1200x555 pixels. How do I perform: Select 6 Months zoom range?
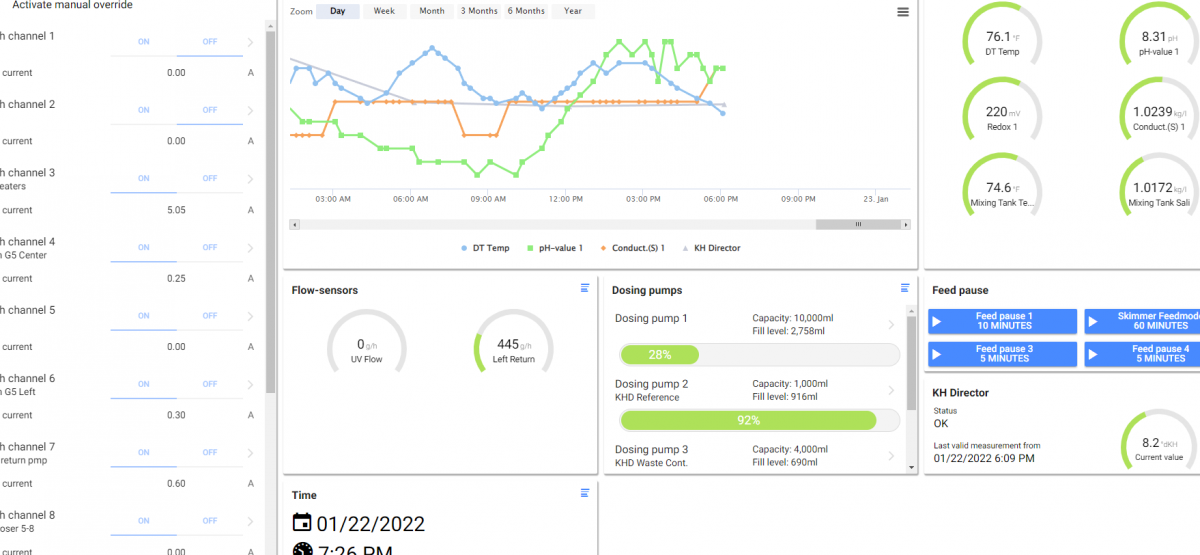coord(526,12)
